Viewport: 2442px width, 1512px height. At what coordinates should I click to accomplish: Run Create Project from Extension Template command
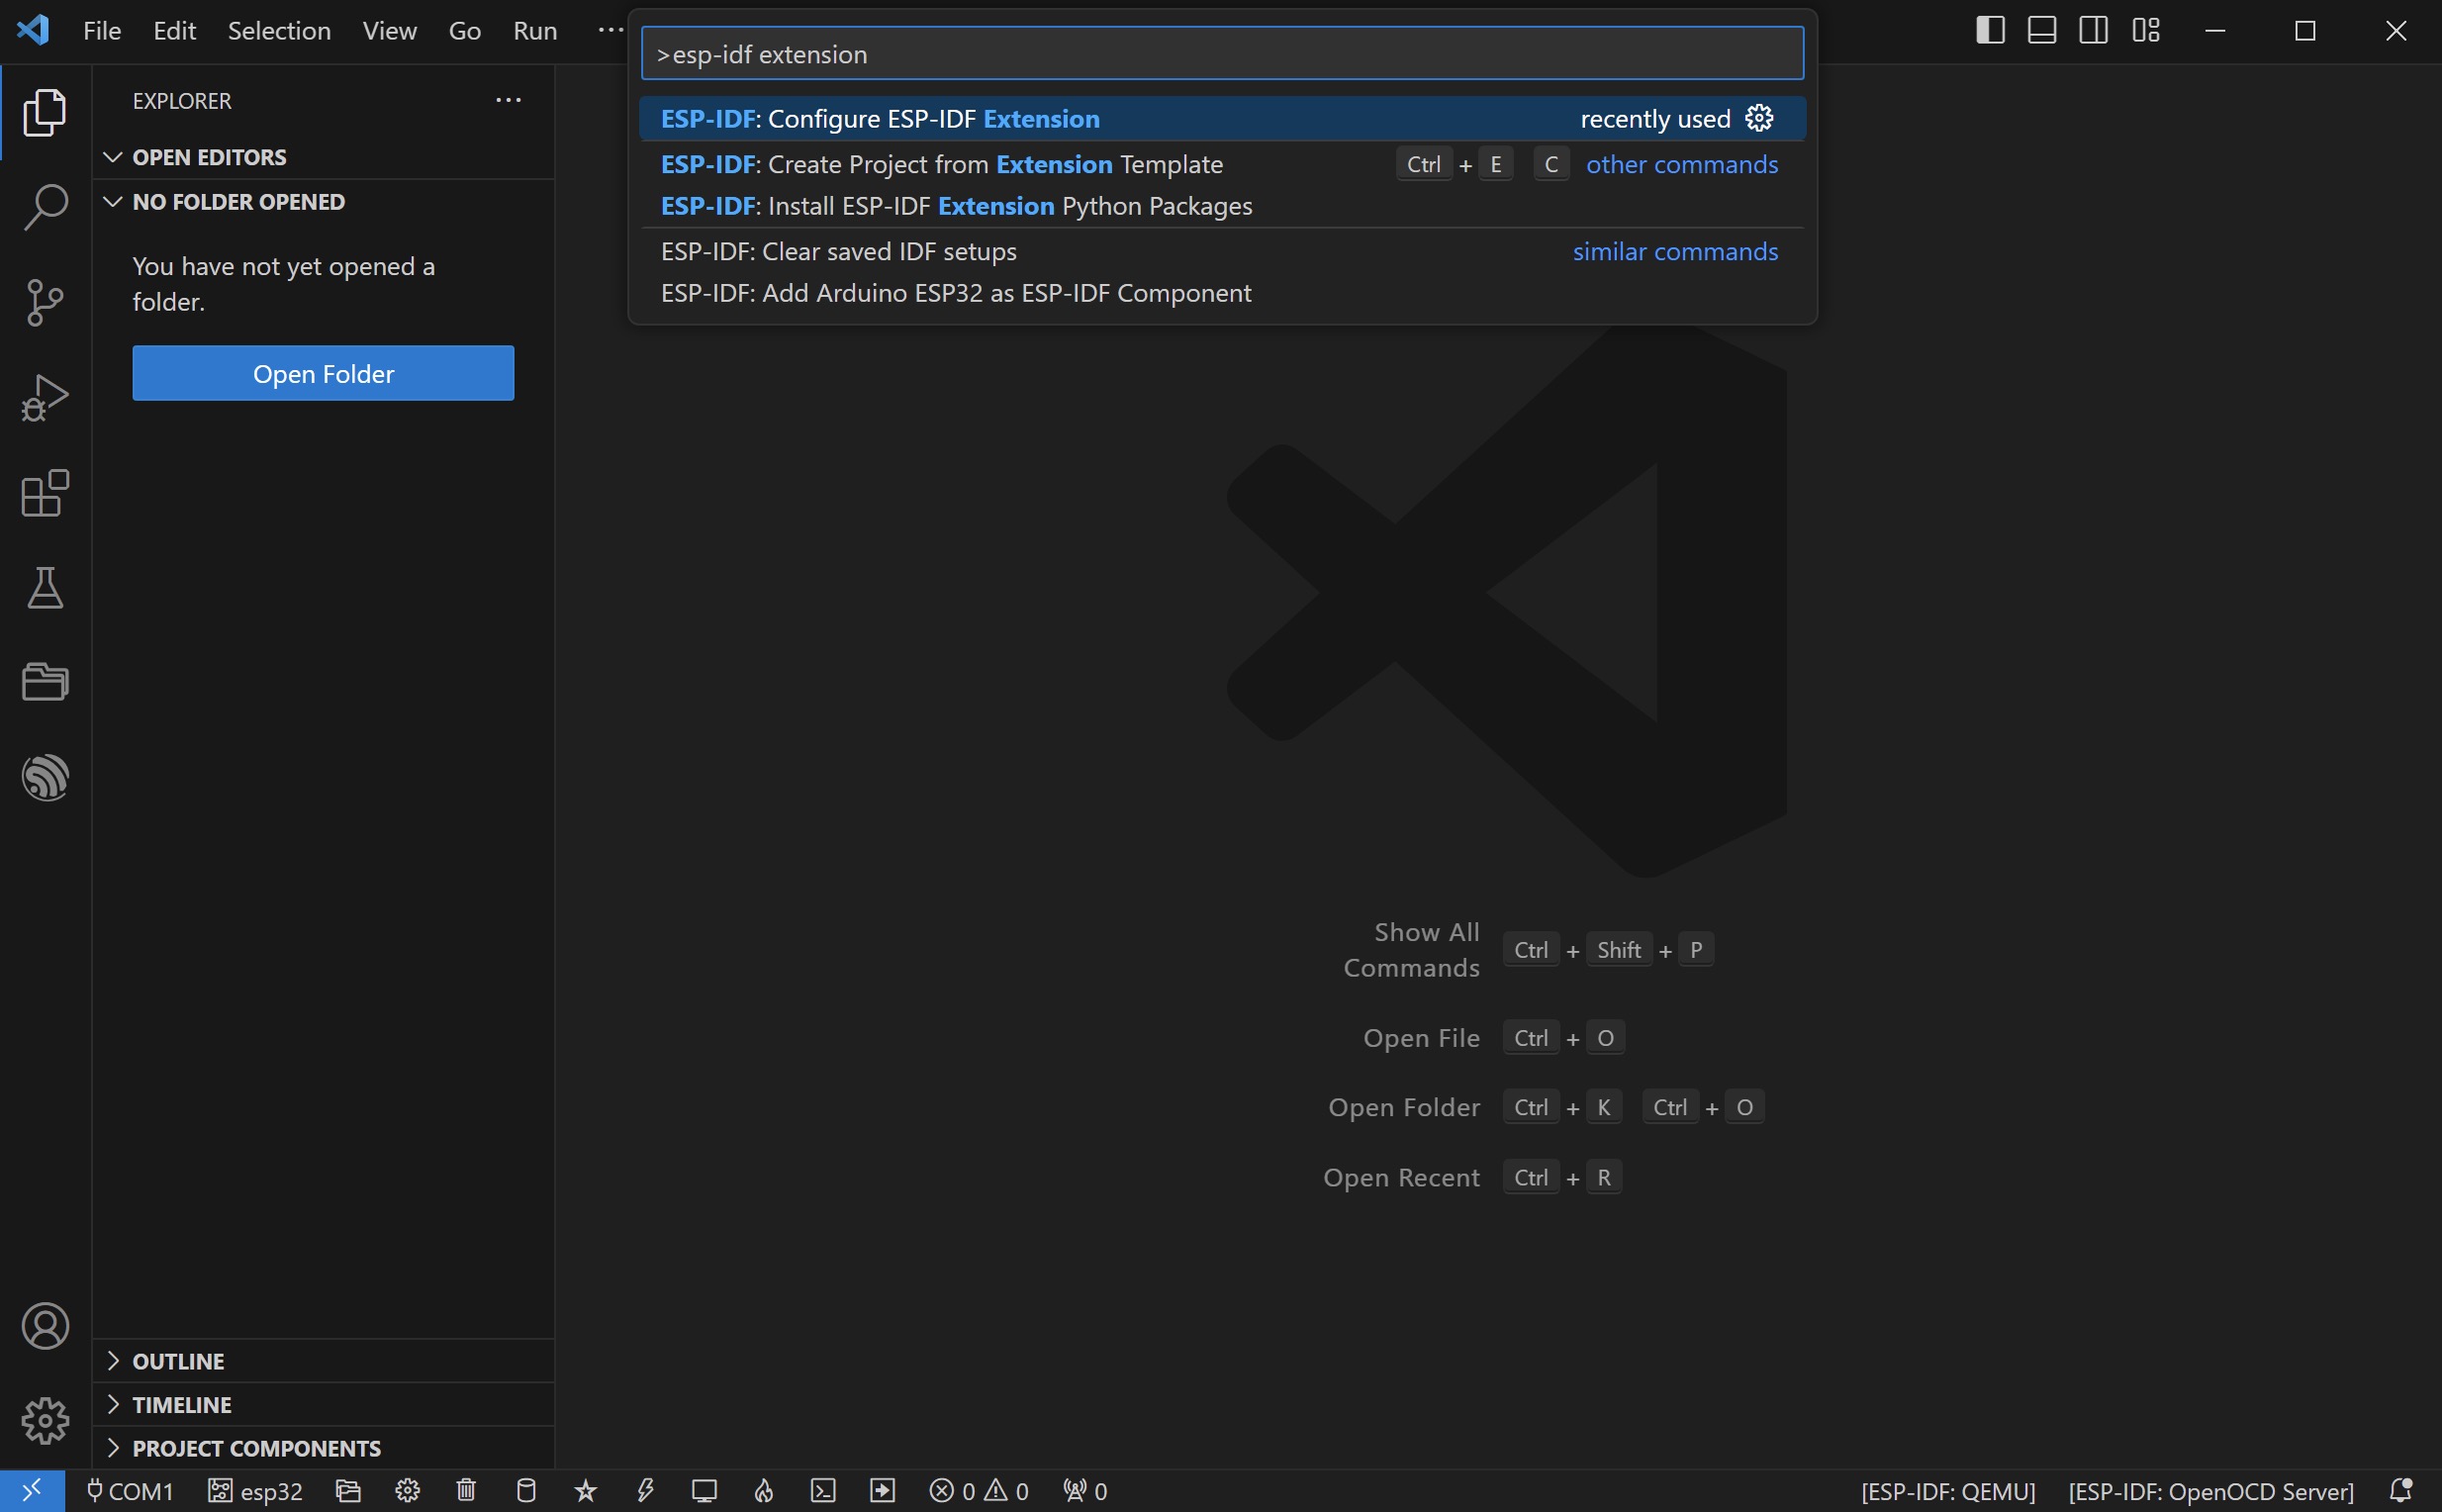tap(1222, 164)
